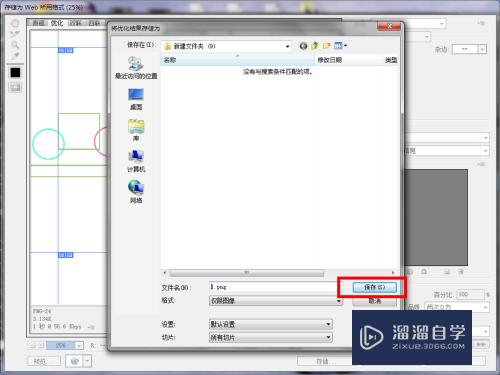The height and width of the screenshot is (375, 500).
Task: Open 网络 in places bar
Action: pos(136,192)
